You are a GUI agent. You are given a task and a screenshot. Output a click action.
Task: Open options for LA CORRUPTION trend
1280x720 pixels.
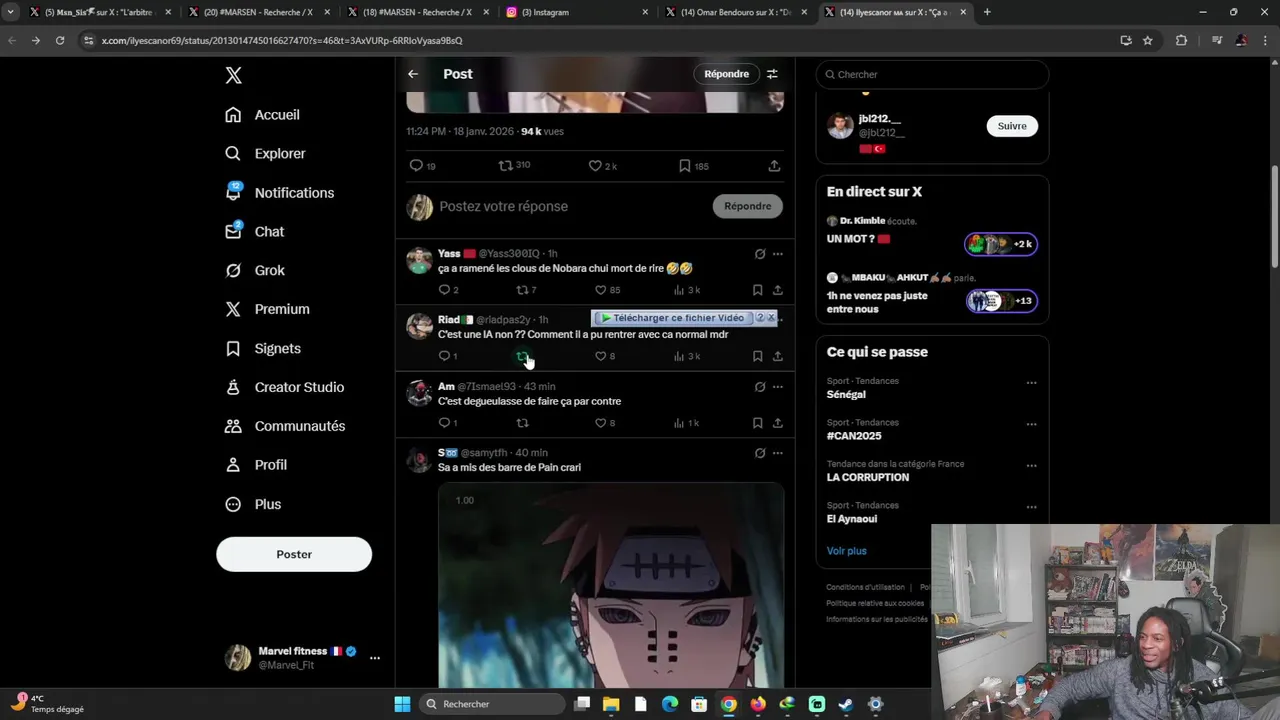coord(1031,466)
